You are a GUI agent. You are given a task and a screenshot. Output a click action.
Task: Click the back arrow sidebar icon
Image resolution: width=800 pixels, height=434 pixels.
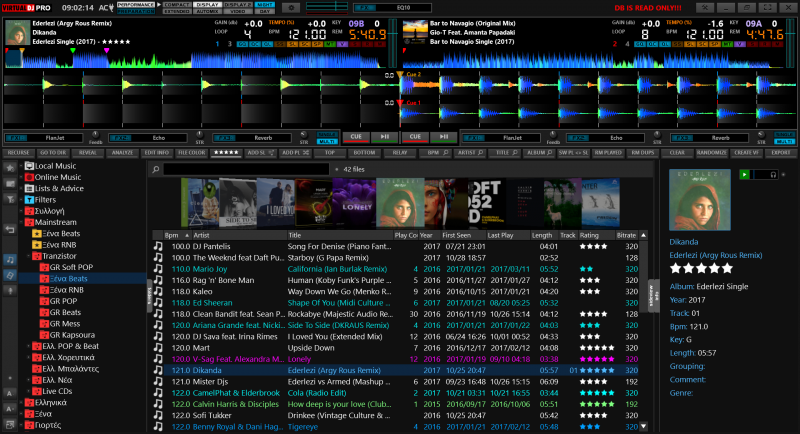click(x=10, y=230)
